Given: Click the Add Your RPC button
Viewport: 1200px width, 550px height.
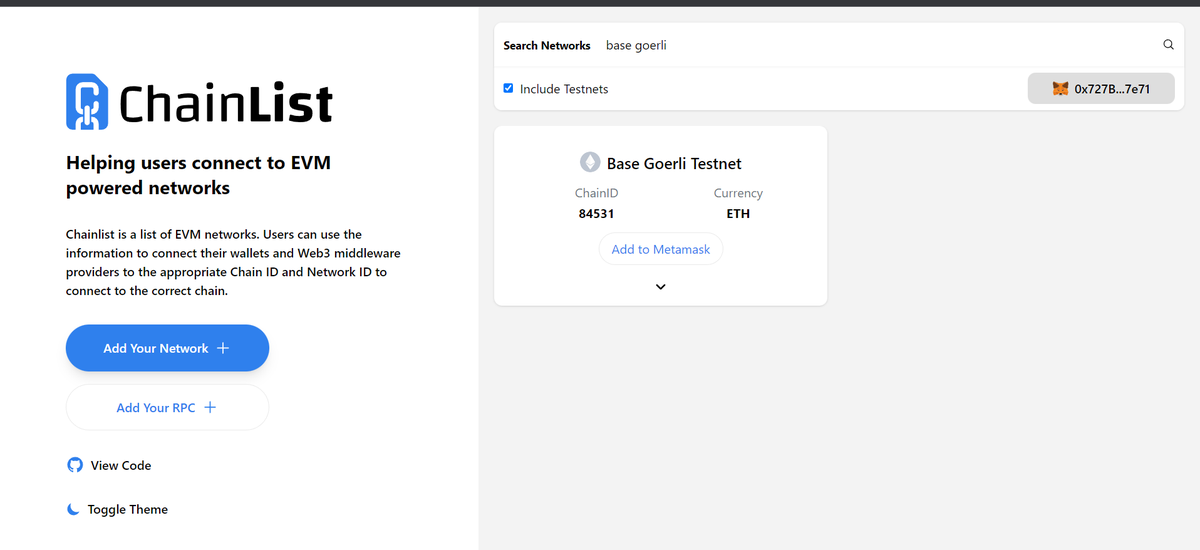Looking at the screenshot, I should click(x=167, y=407).
